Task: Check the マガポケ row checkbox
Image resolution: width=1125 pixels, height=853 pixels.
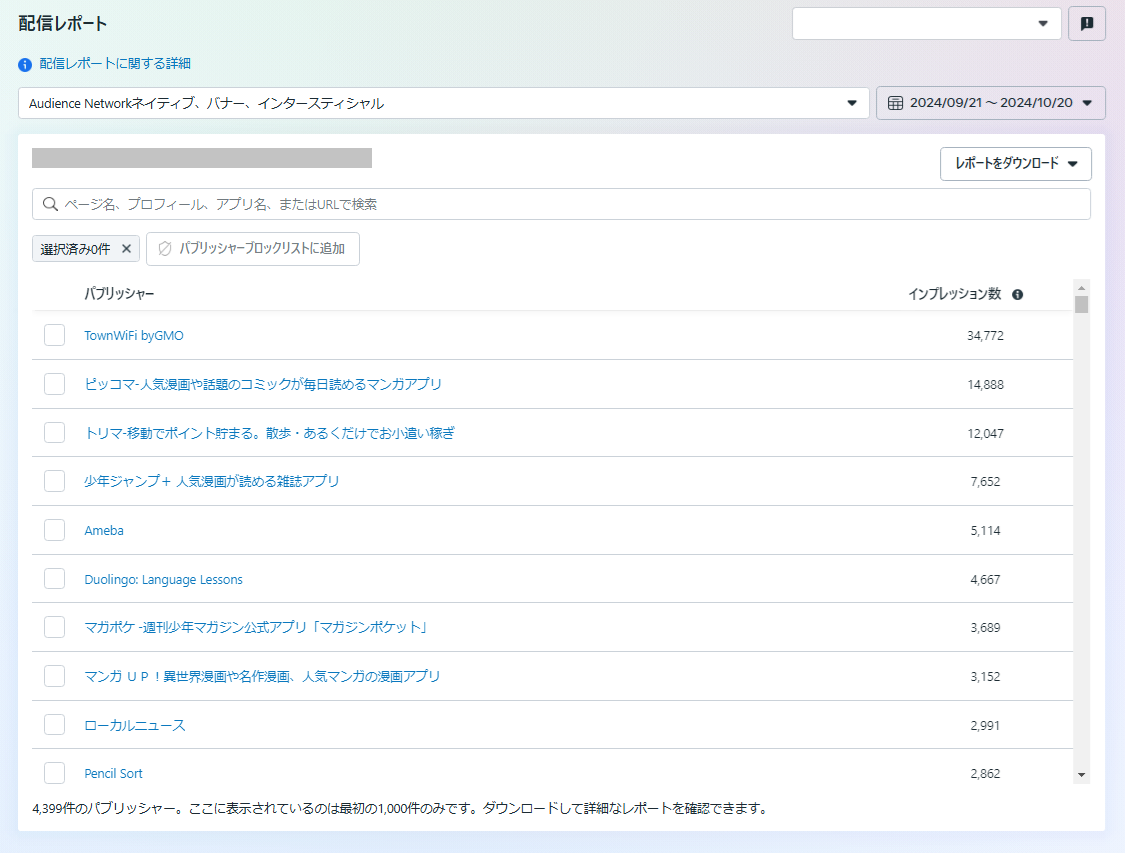Action: (x=55, y=627)
